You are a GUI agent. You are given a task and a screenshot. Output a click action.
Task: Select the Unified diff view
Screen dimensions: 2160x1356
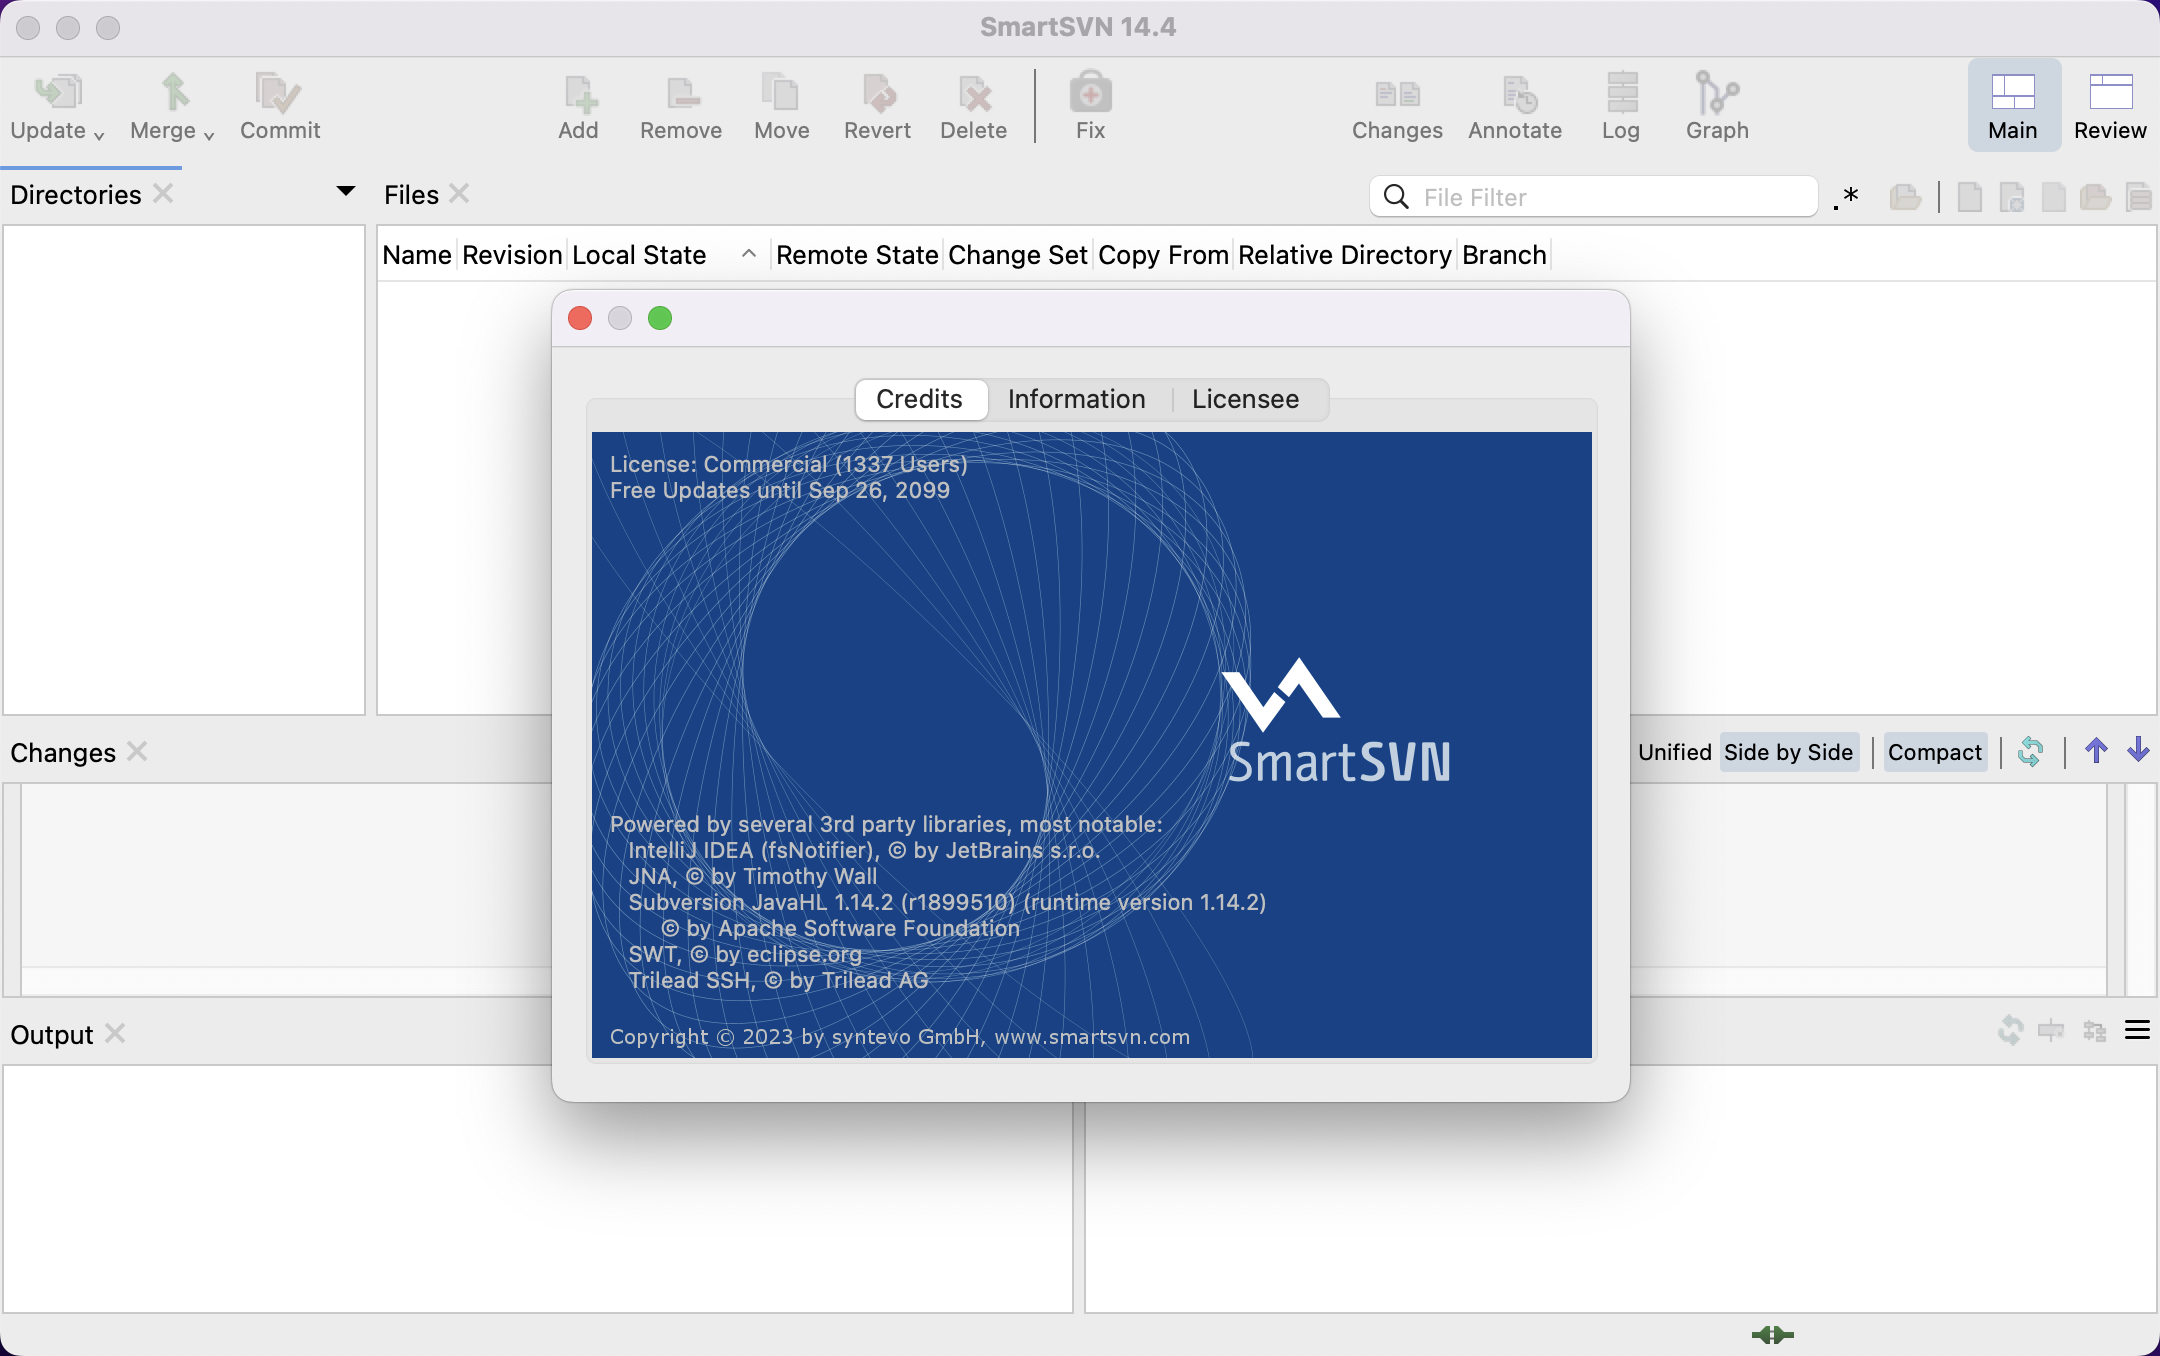tap(1674, 752)
